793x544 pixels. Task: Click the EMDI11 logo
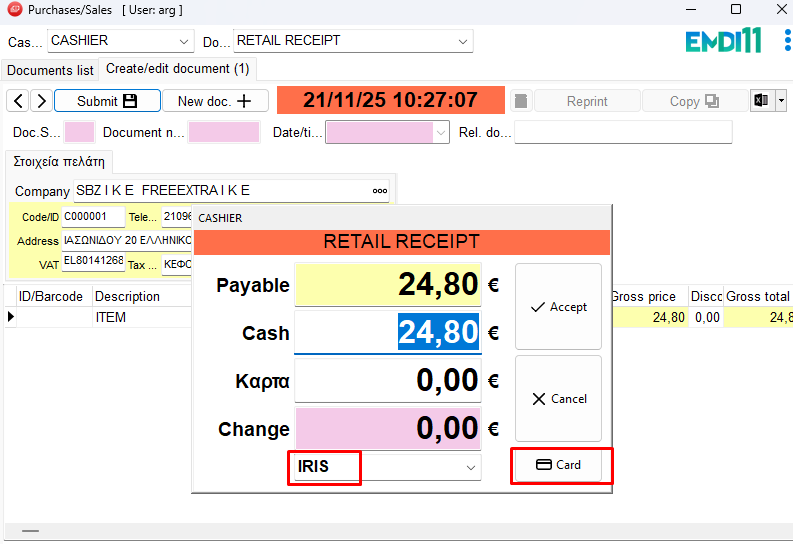click(x=723, y=41)
